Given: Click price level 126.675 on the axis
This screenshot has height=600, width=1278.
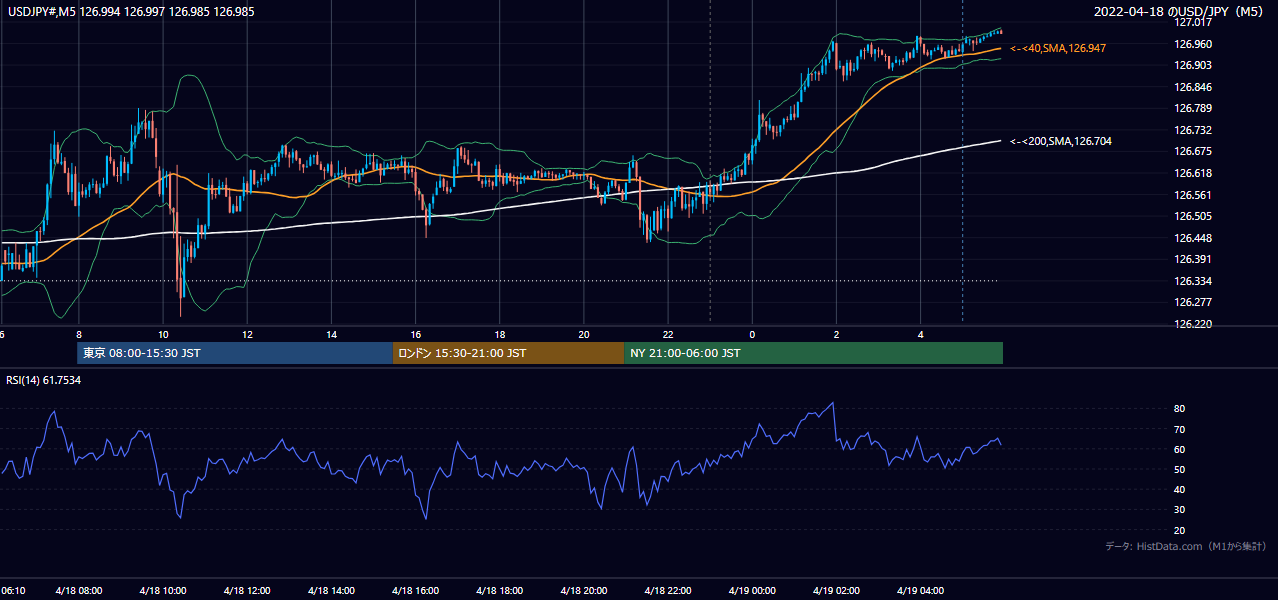Looking at the screenshot, I should tap(1193, 152).
